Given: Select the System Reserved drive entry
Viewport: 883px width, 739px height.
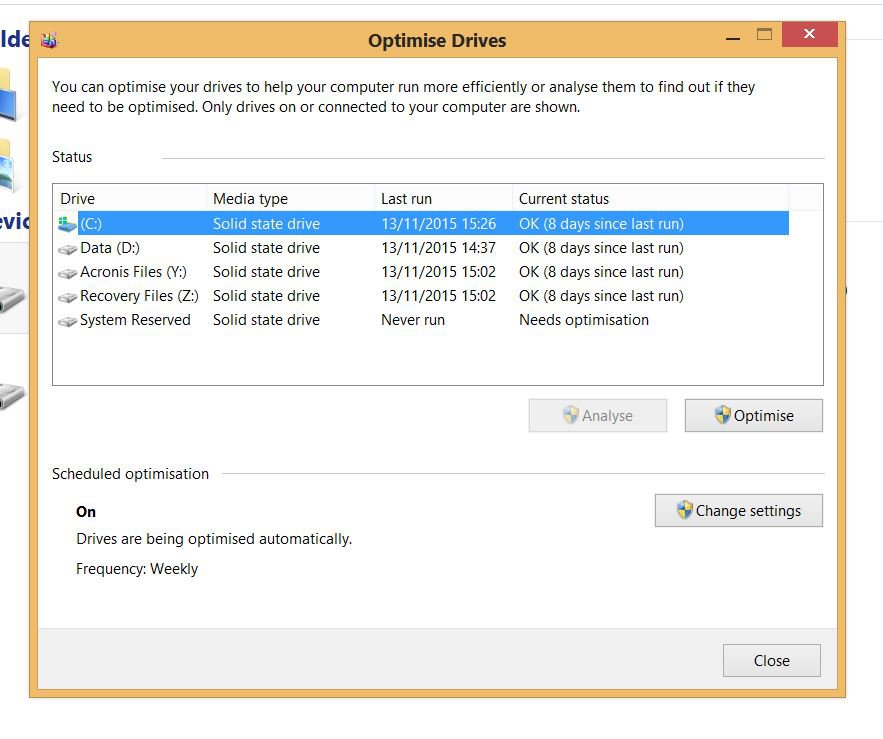Looking at the screenshot, I should click(x=135, y=320).
